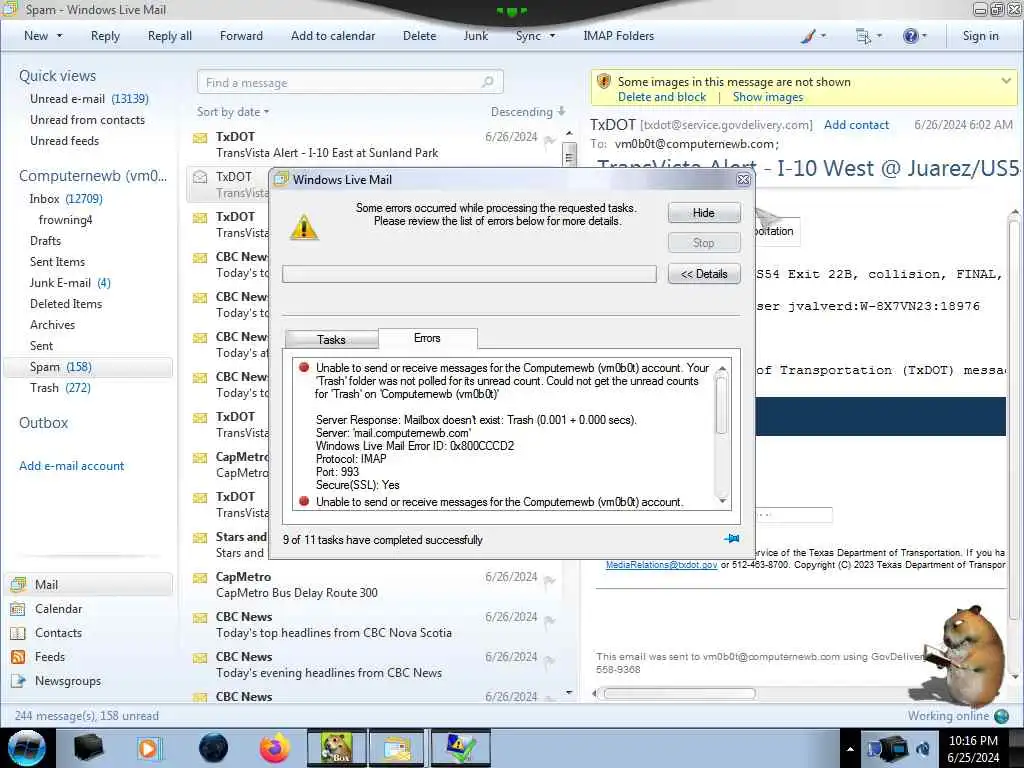Click Add e-mail account link

pyautogui.click(x=71, y=466)
